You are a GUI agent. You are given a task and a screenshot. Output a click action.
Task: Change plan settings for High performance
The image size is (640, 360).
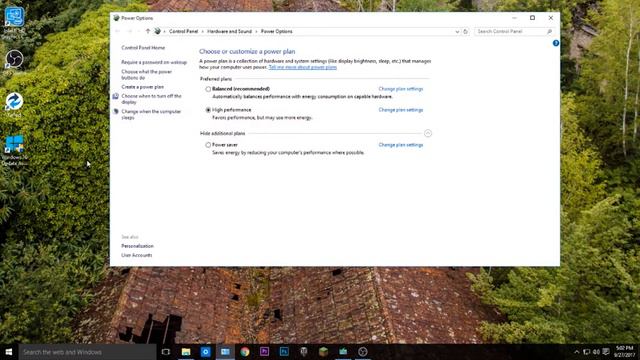(400, 110)
